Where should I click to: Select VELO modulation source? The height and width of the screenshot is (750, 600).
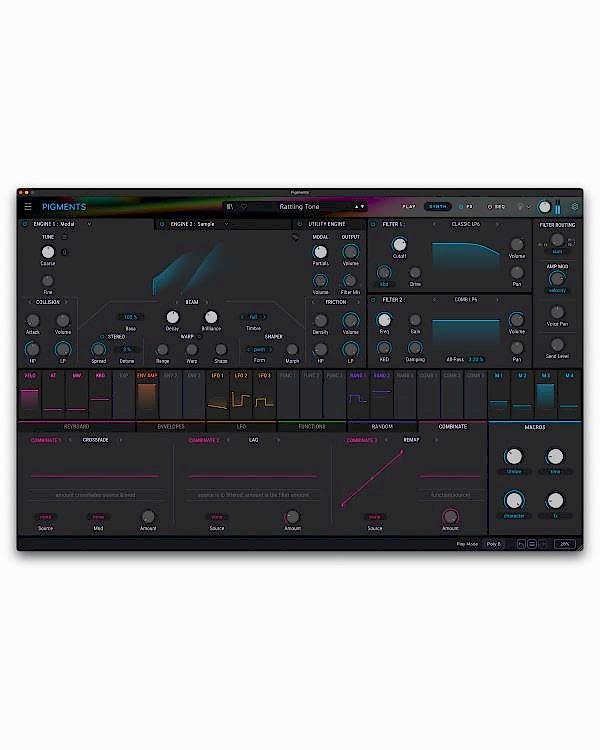click(30, 395)
